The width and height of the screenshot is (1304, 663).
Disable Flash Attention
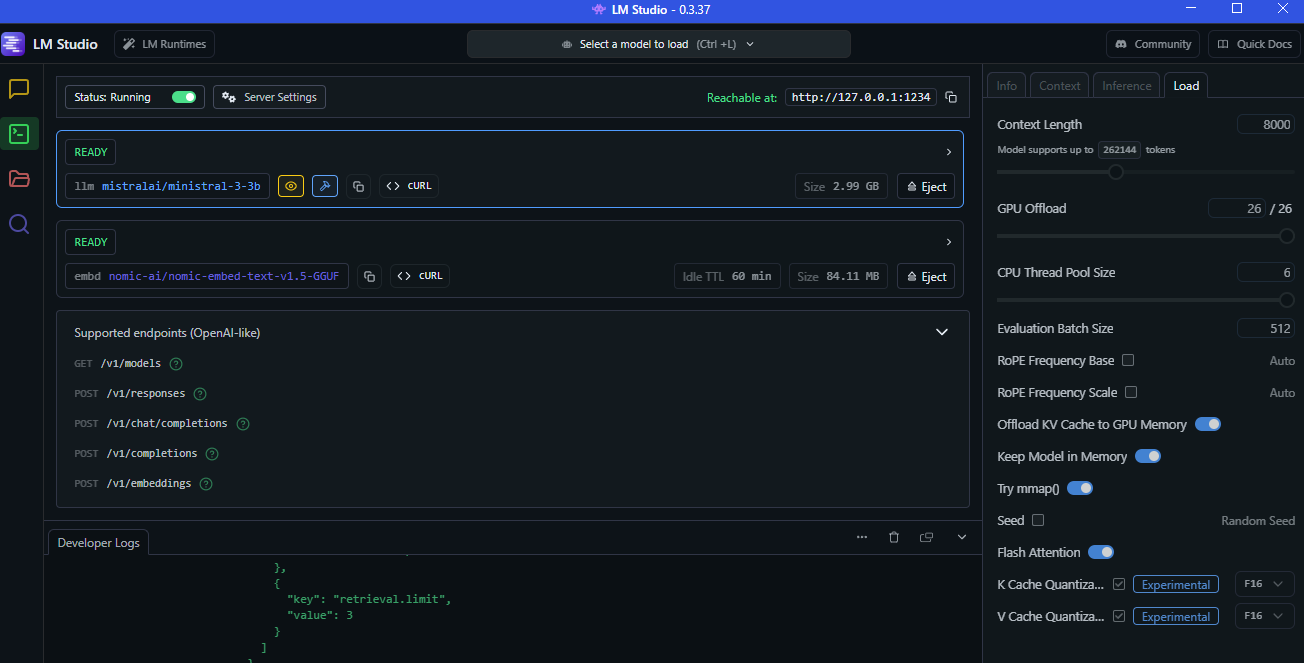pos(1101,551)
